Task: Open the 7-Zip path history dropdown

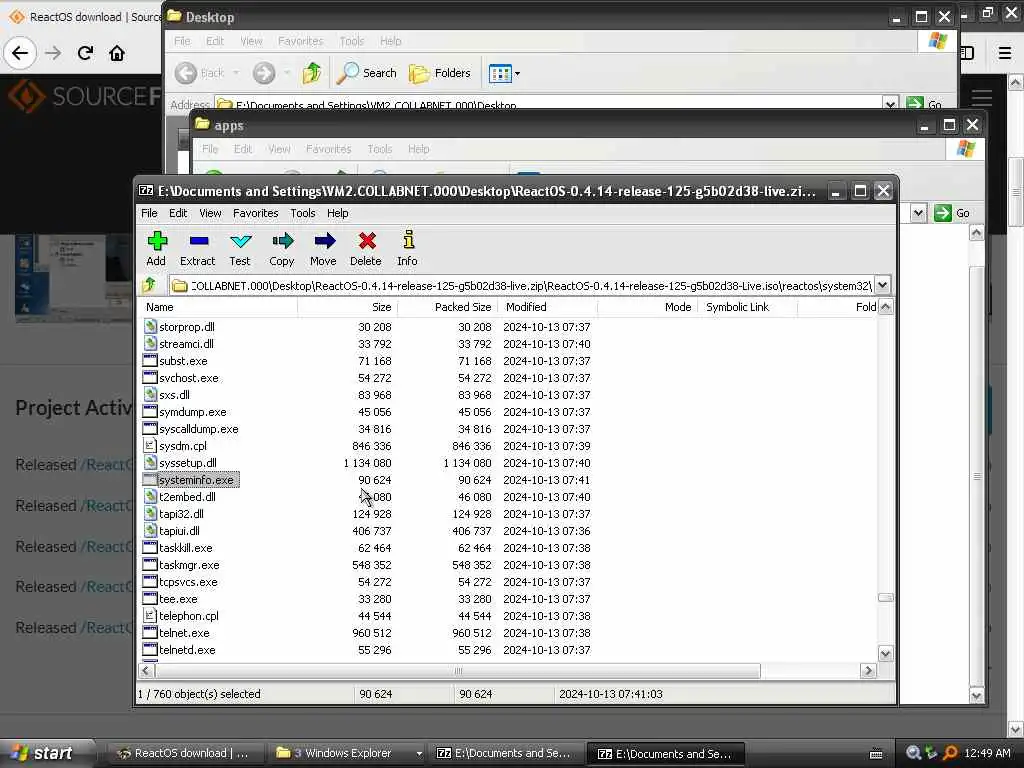Action: pyautogui.click(x=882, y=285)
